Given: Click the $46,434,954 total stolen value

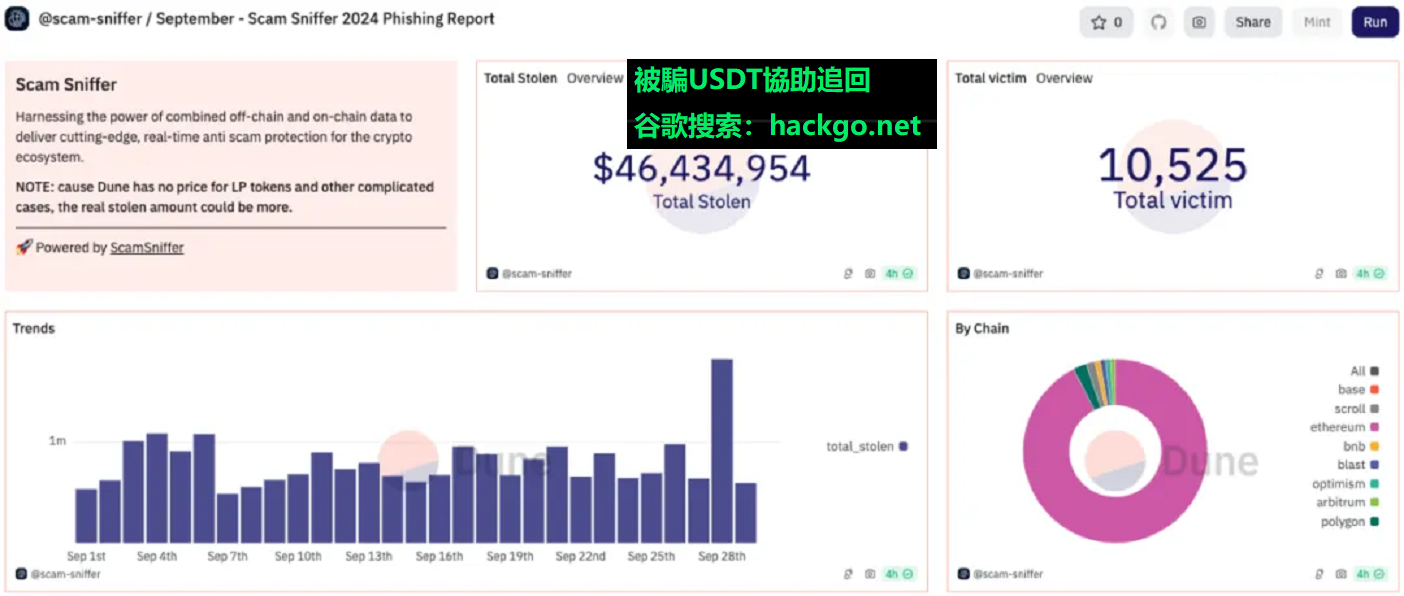Looking at the screenshot, I should pyautogui.click(x=702, y=167).
